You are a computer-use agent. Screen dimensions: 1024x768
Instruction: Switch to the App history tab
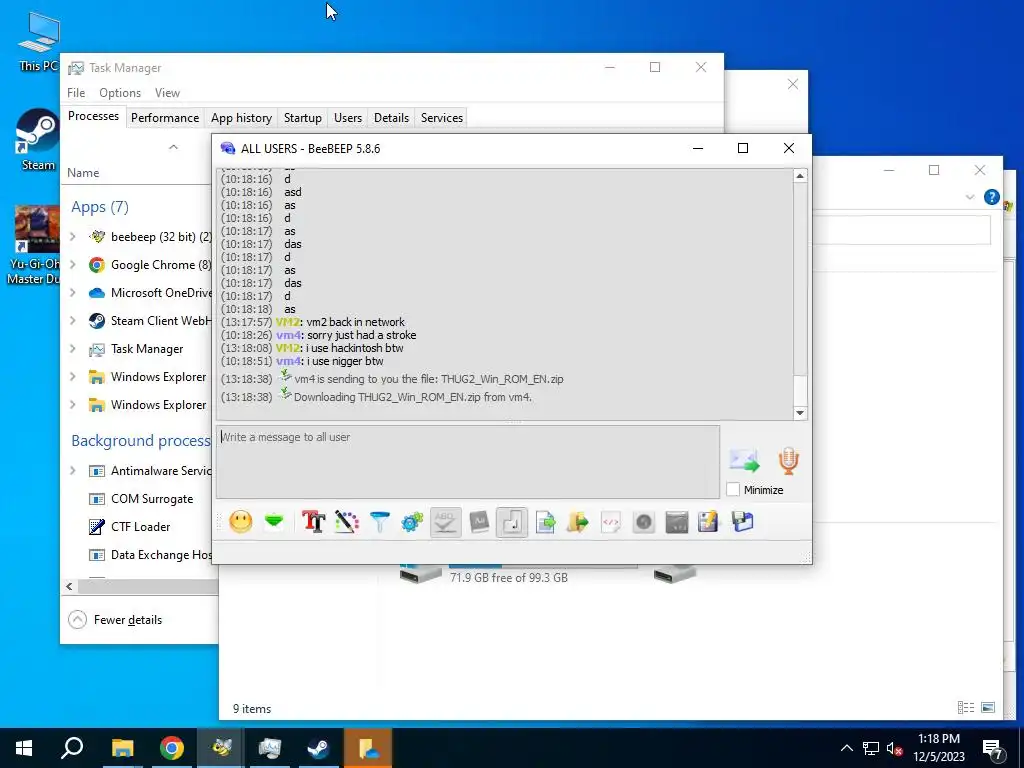(x=241, y=118)
